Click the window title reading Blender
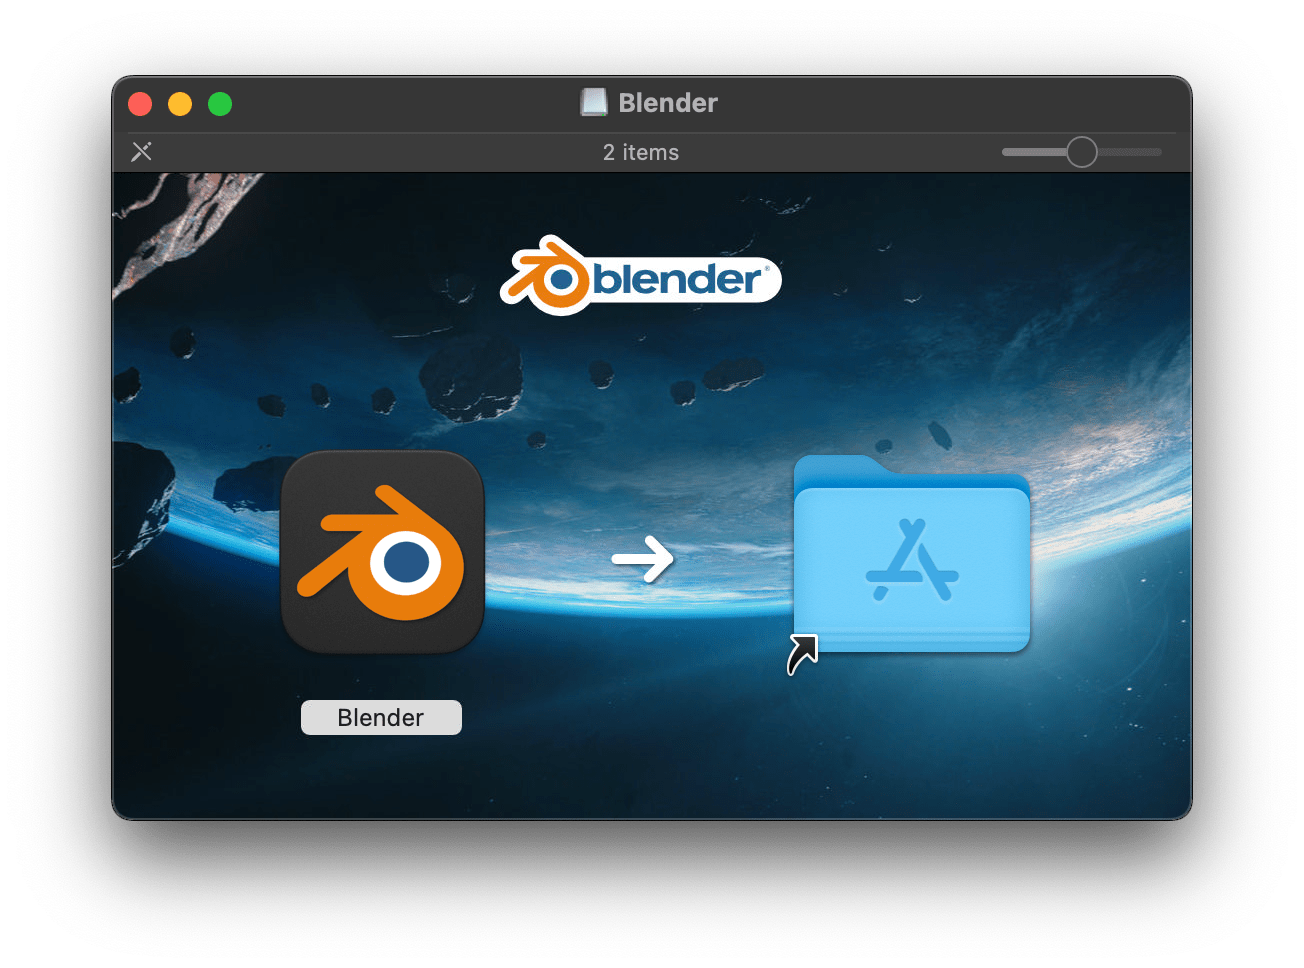Screen dimensions: 1304x968 (x=667, y=101)
